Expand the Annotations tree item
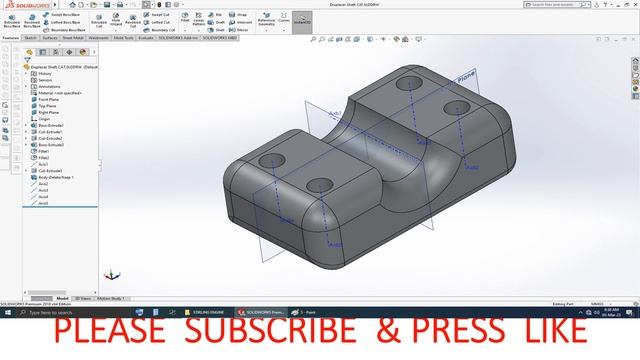Screen dimensions: 640x360 tap(27, 87)
